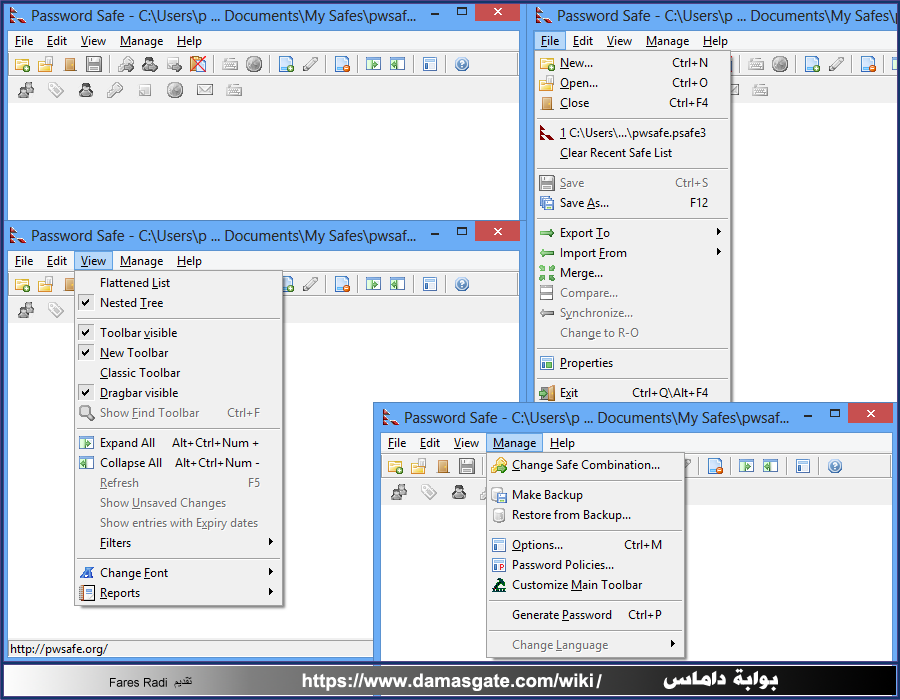Choose Merge... in File menu

631,273
